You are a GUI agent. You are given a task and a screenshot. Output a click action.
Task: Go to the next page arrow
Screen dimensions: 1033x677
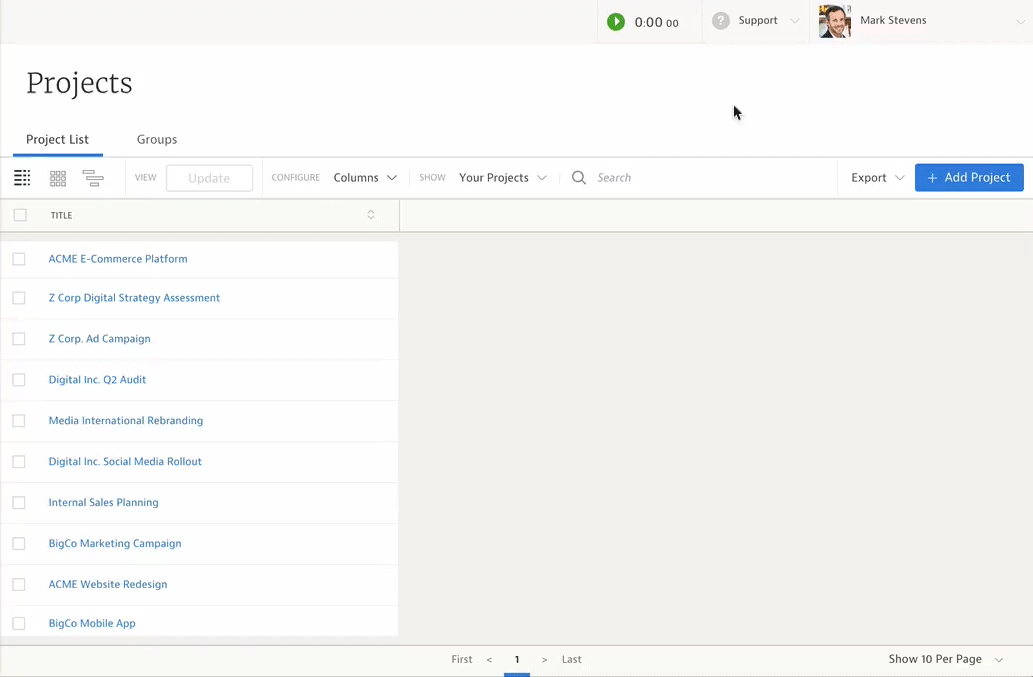(x=544, y=660)
